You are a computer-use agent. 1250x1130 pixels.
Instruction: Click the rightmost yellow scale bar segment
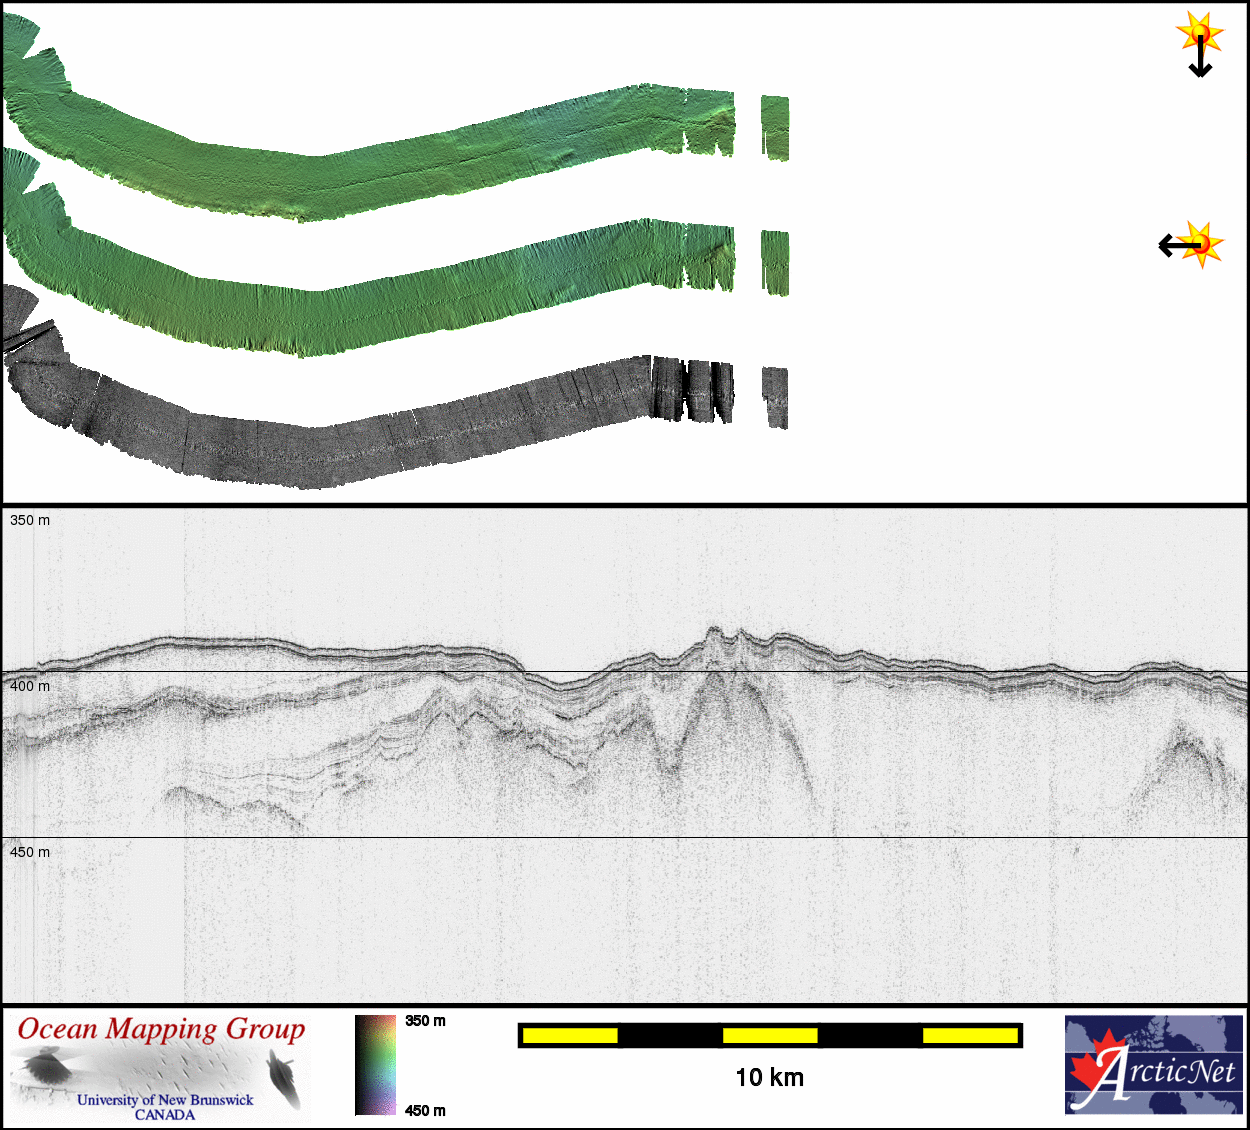tap(969, 1036)
